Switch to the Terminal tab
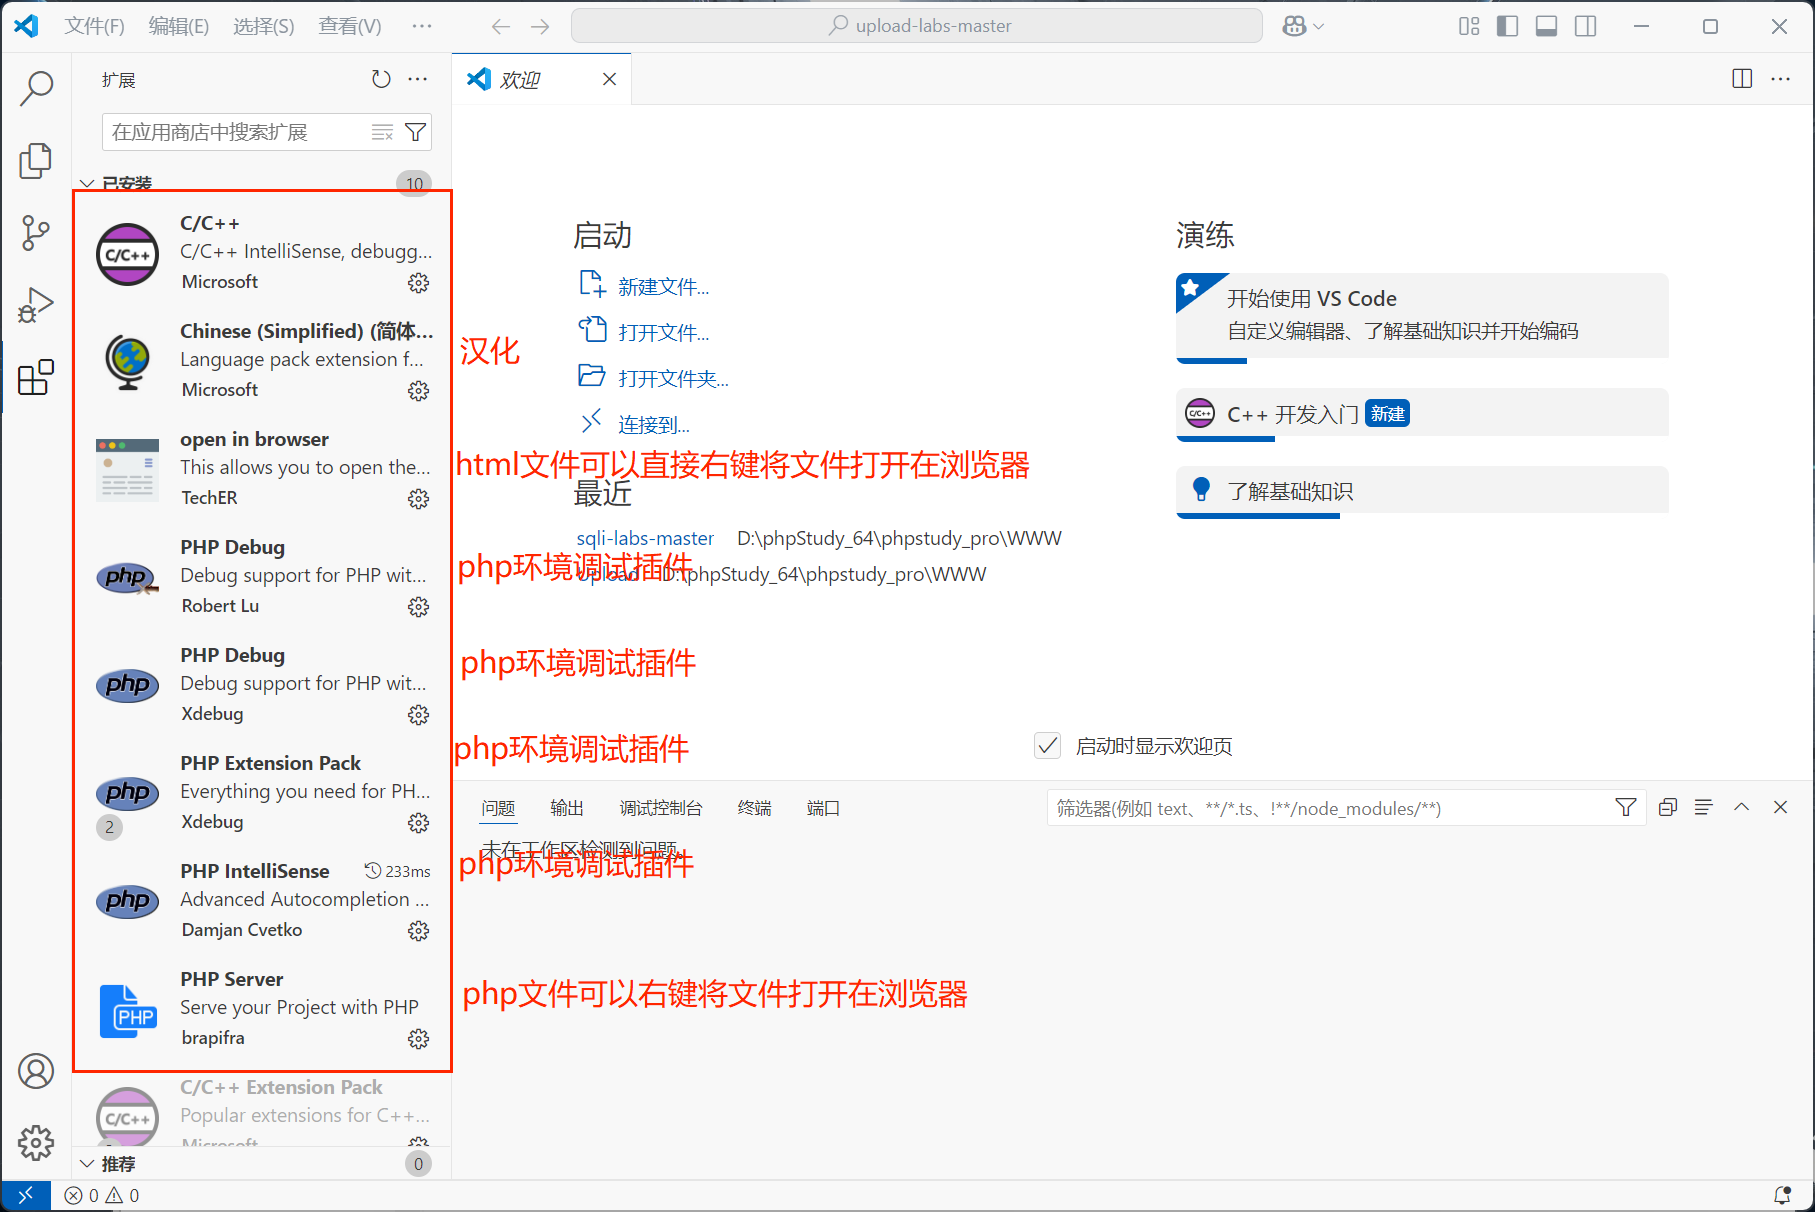The width and height of the screenshot is (1815, 1212). pyautogui.click(x=755, y=808)
